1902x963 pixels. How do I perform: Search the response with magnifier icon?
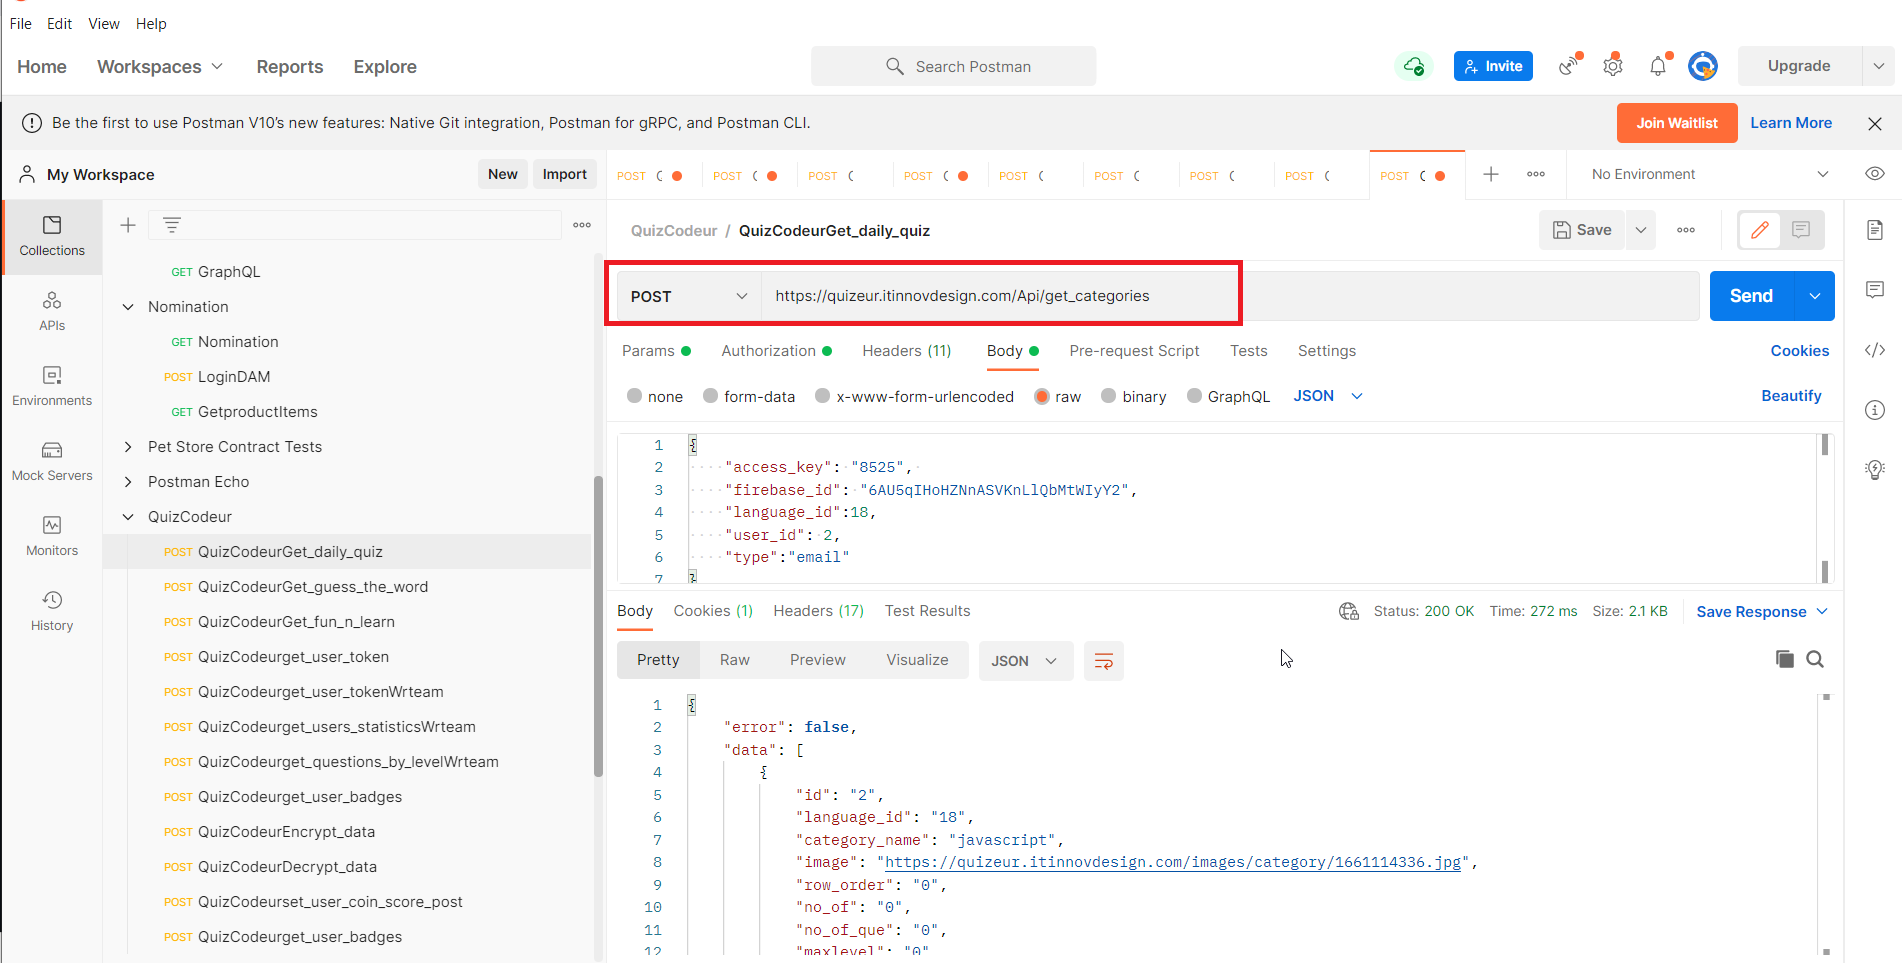point(1815,659)
